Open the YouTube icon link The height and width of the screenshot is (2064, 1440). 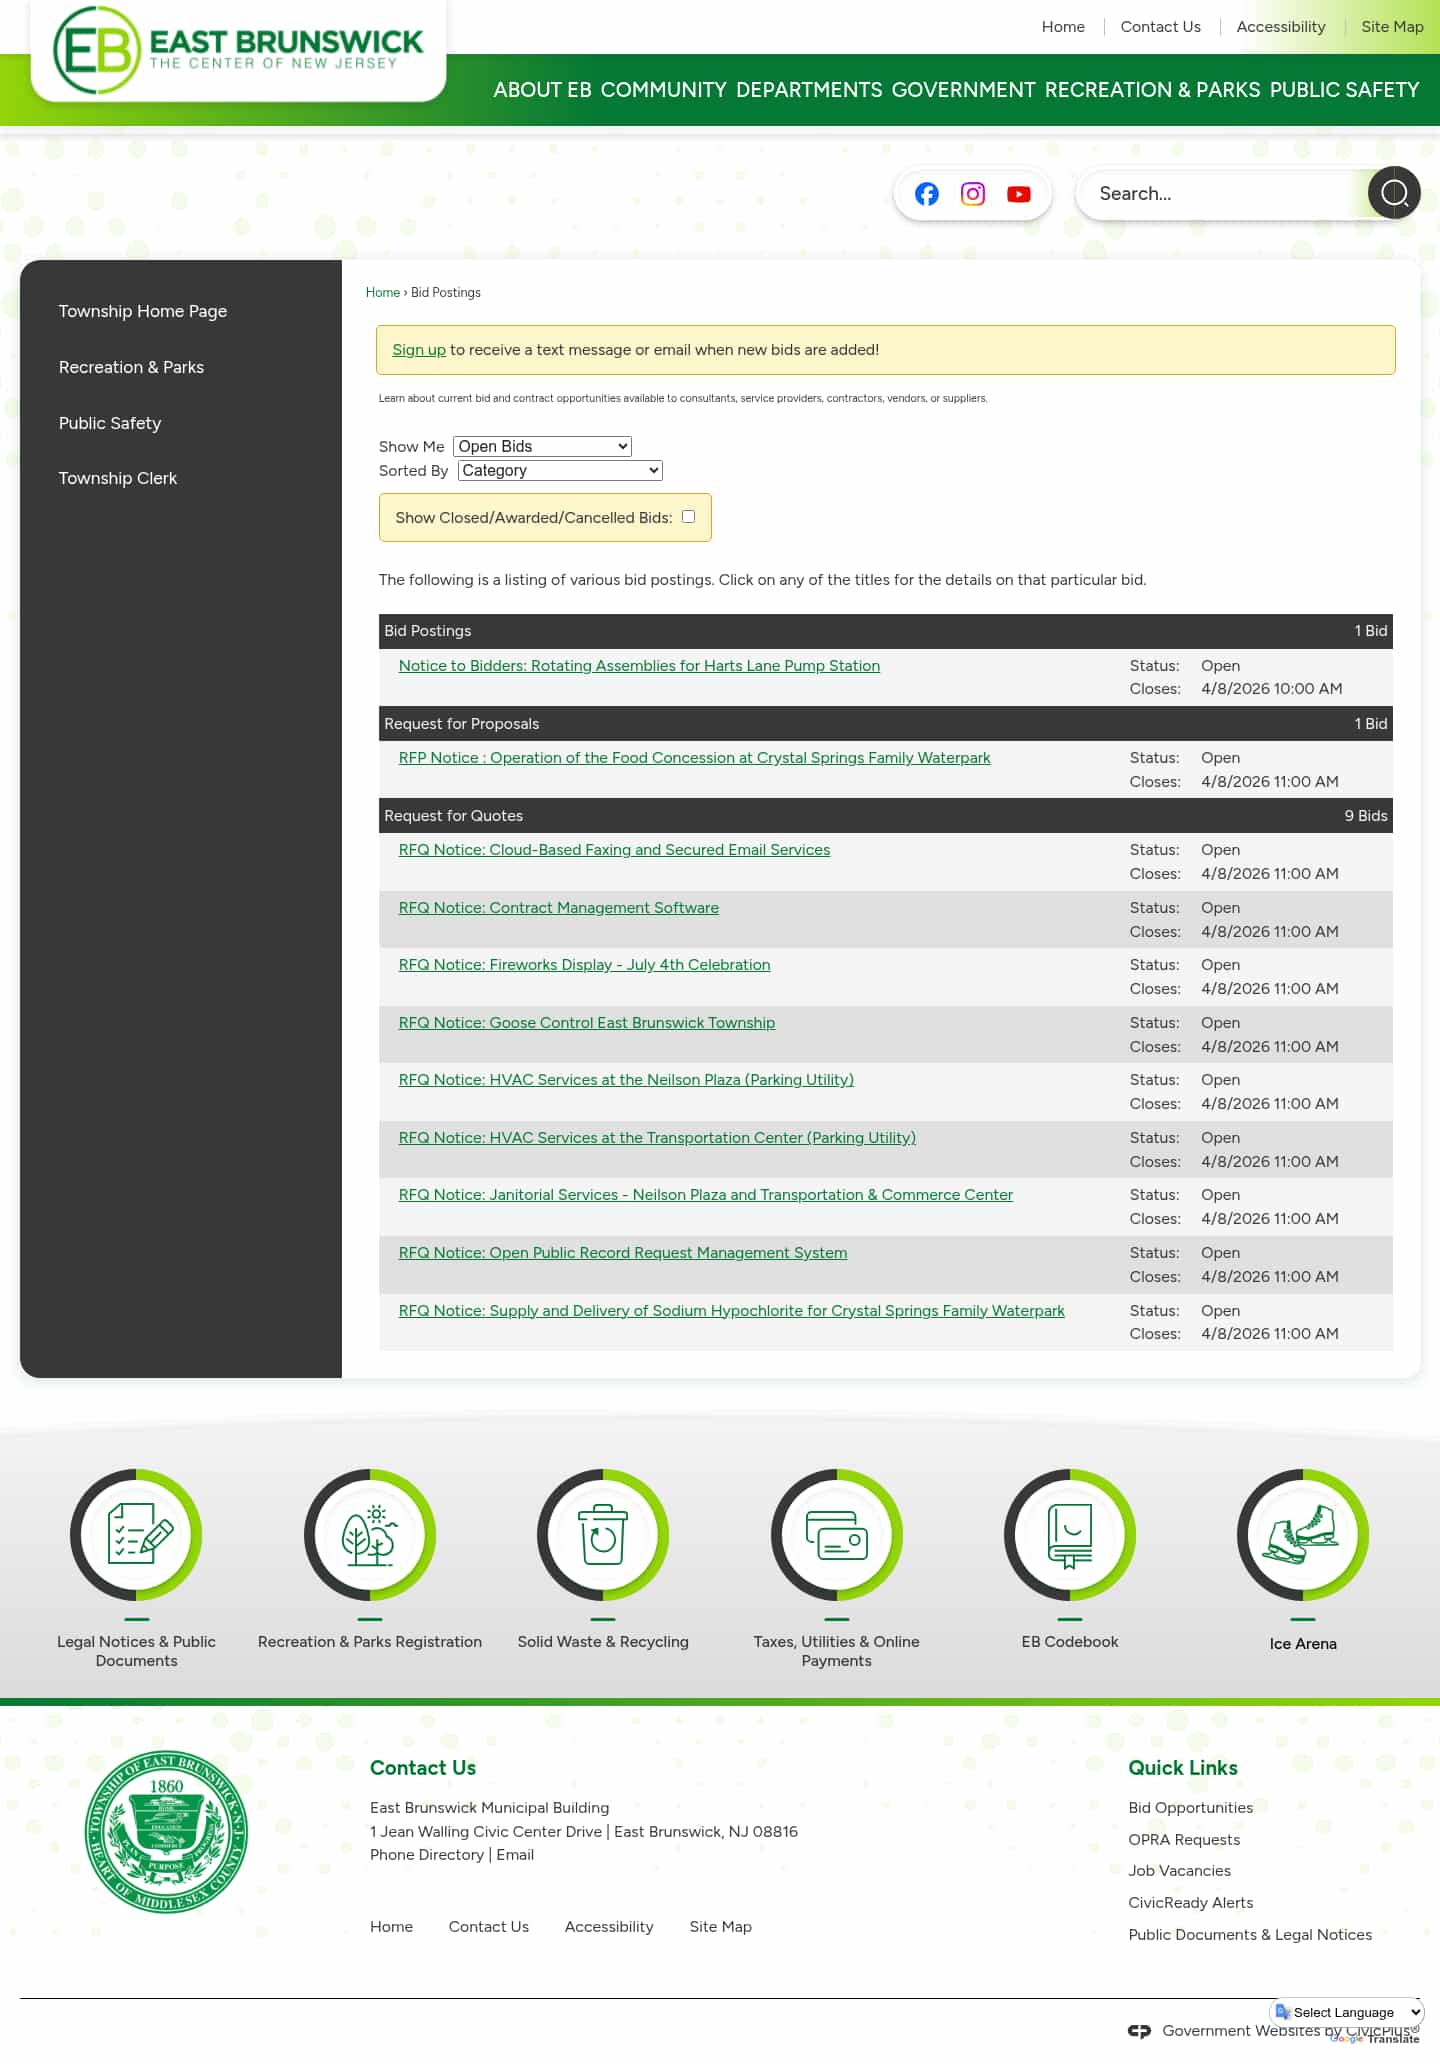[1019, 194]
